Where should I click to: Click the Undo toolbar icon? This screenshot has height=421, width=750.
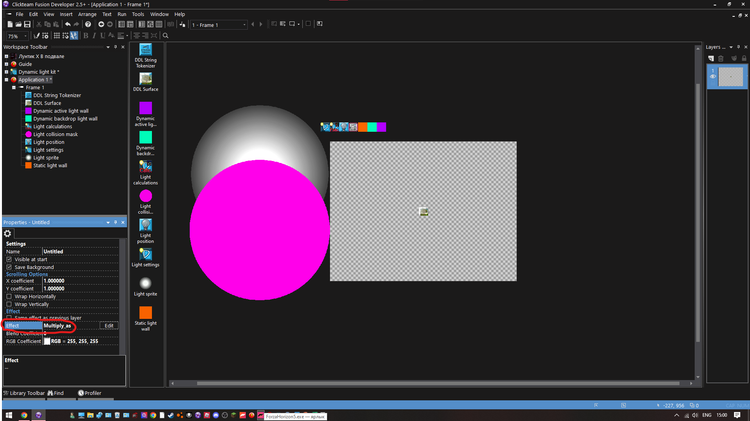point(68,24)
